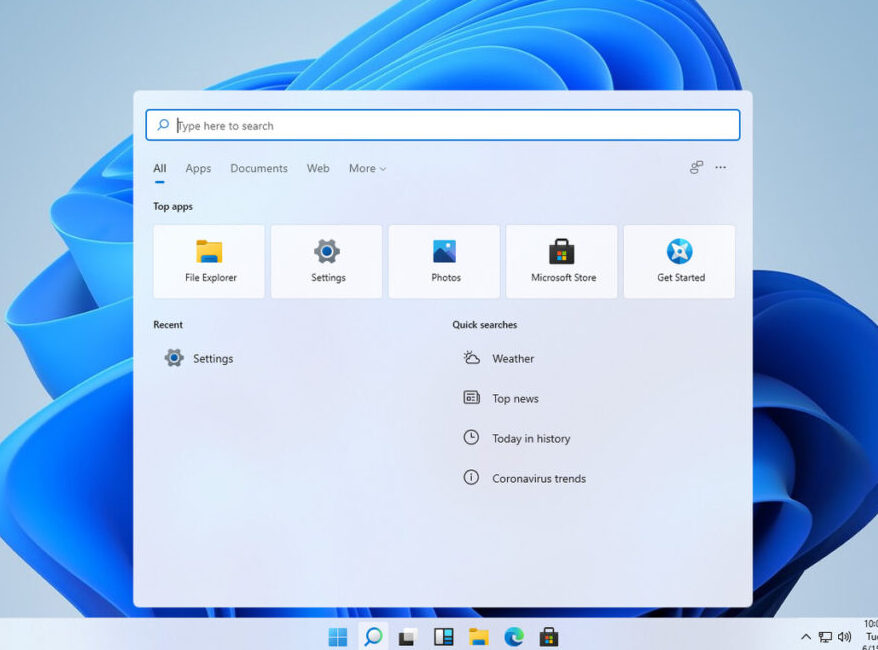
Task: Open Widgets from the taskbar
Action: pyautogui.click(x=443, y=637)
